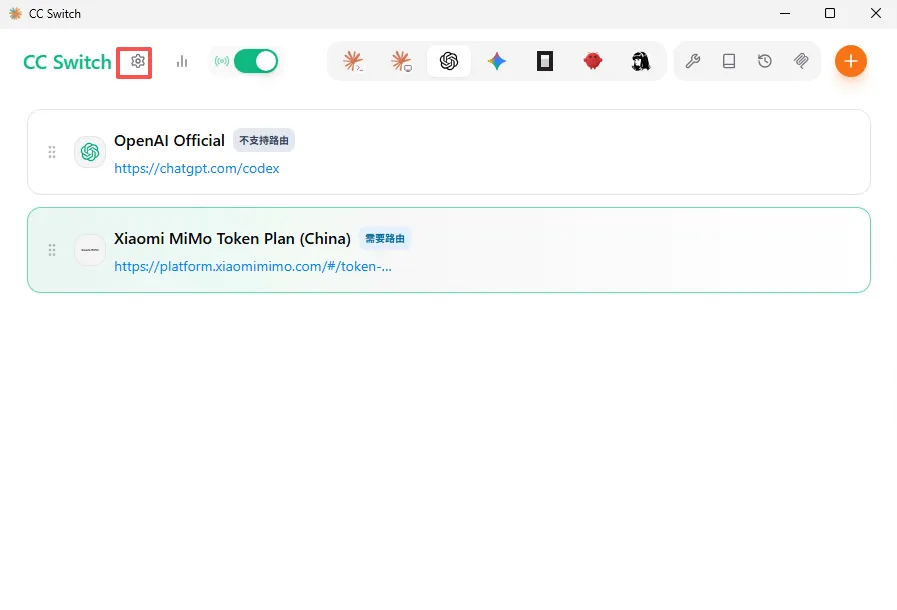The height and width of the screenshot is (610, 897).
Task: Open the paperclip-style MCP icon
Action: coord(801,61)
